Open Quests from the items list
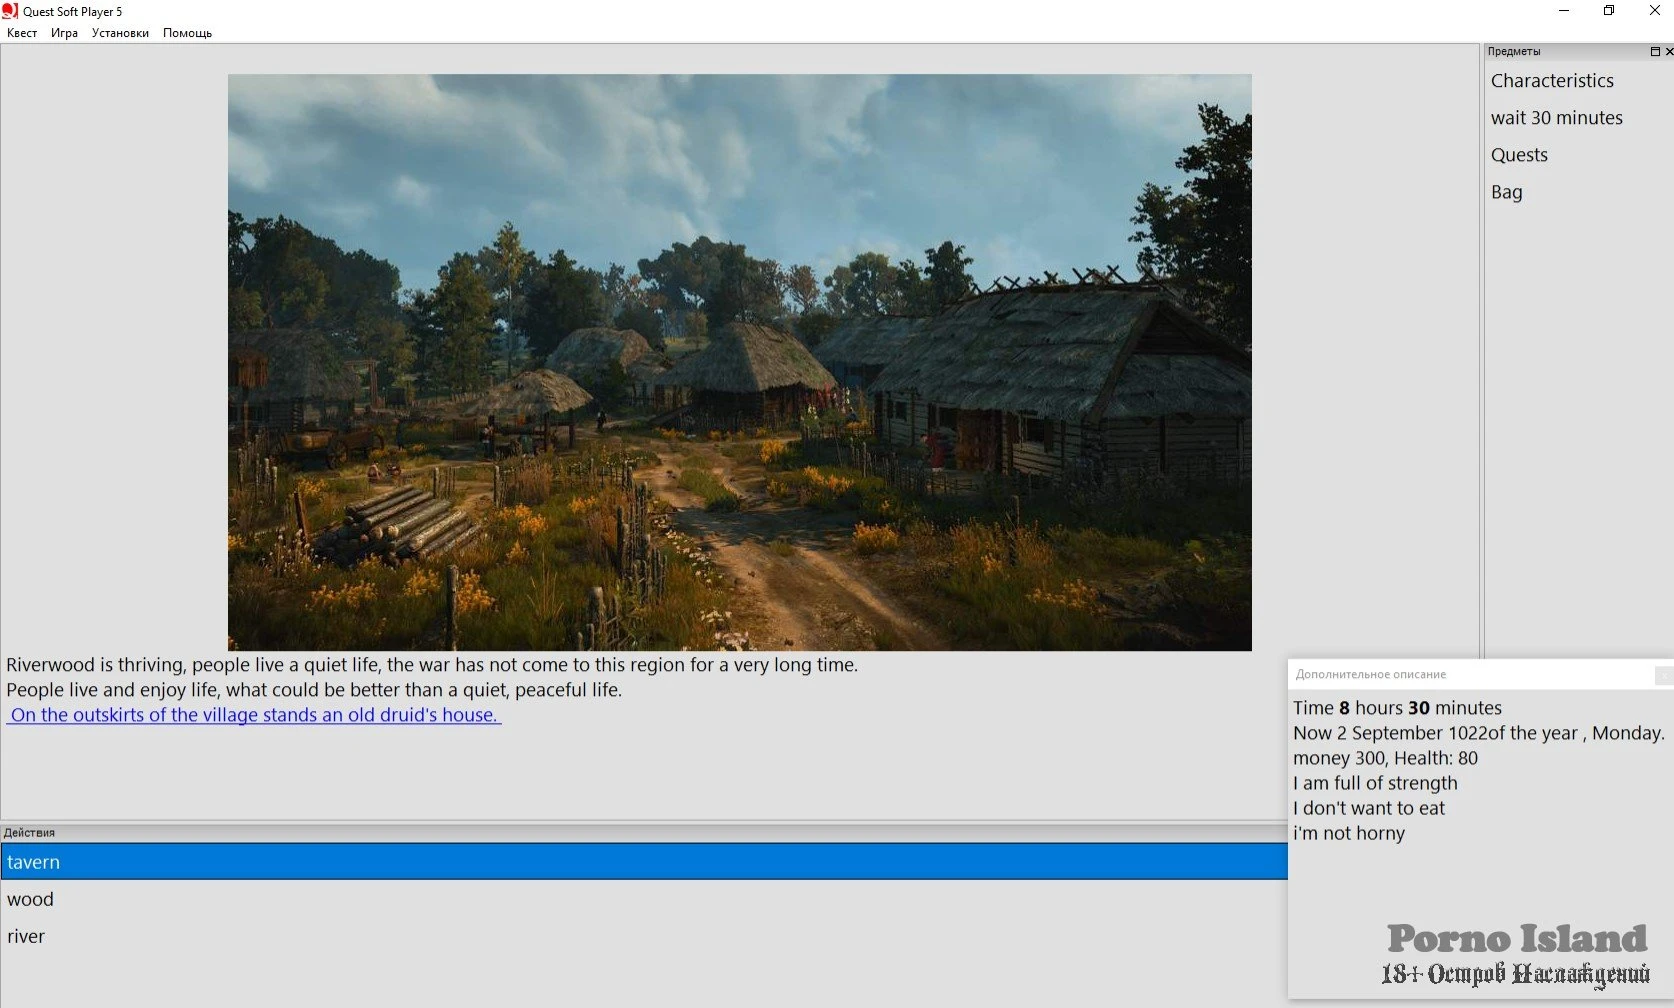Viewport: 1674px width, 1008px height. (1519, 155)
